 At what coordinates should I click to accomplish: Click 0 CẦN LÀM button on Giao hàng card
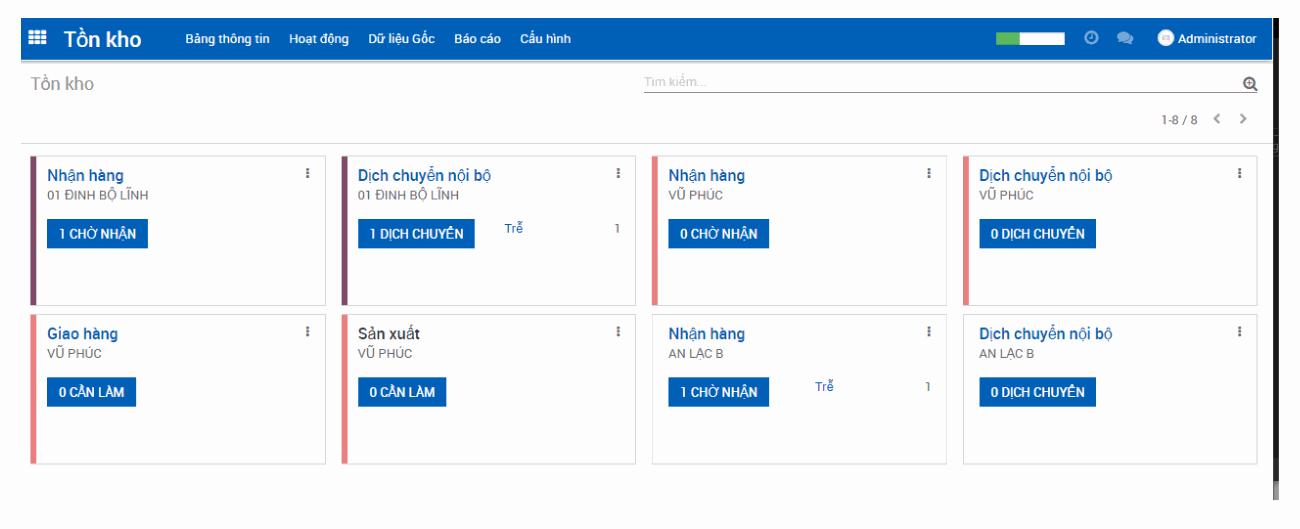point(91,392)
